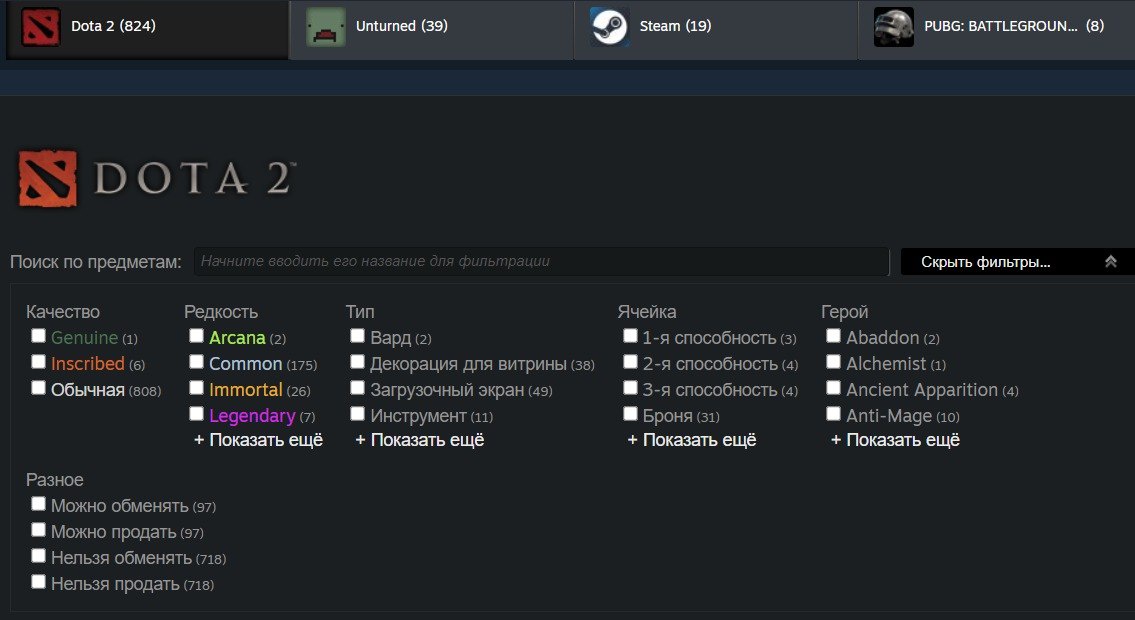Click the Anti-Mage label text

(x=889, y=416)
